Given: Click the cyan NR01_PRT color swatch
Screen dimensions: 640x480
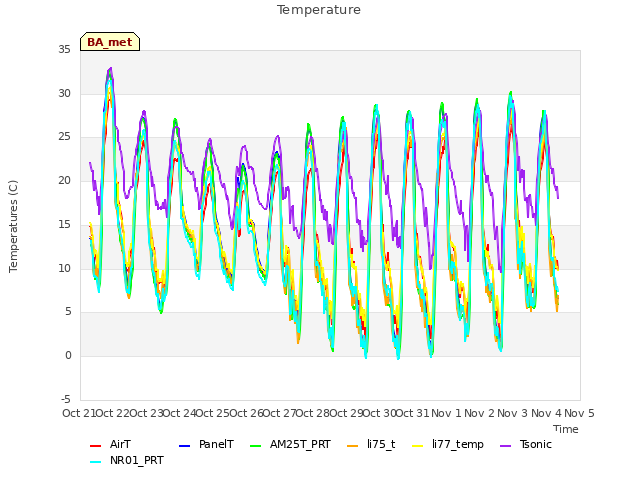Looking at the screenshot, I should coord(95,461).
